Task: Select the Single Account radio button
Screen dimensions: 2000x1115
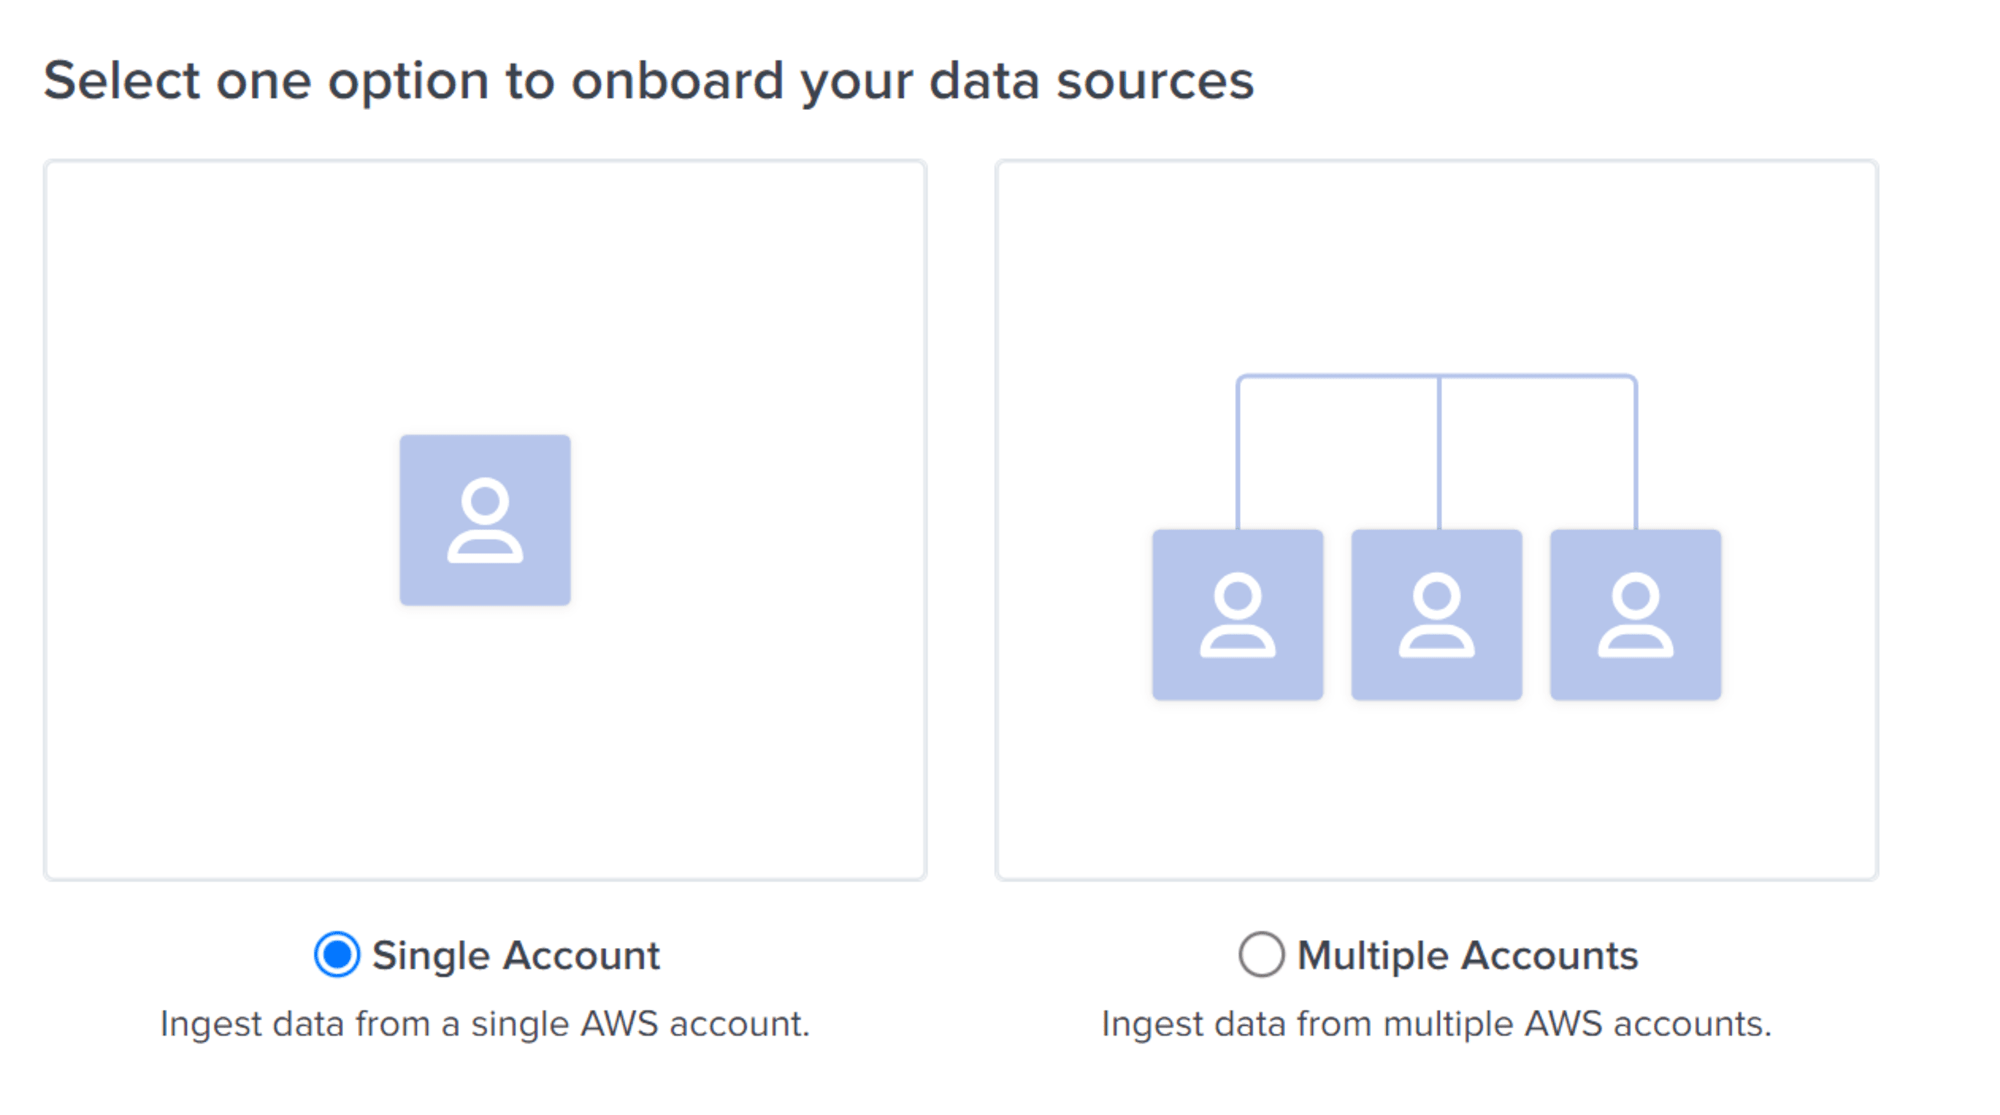Action: [337, 955]
